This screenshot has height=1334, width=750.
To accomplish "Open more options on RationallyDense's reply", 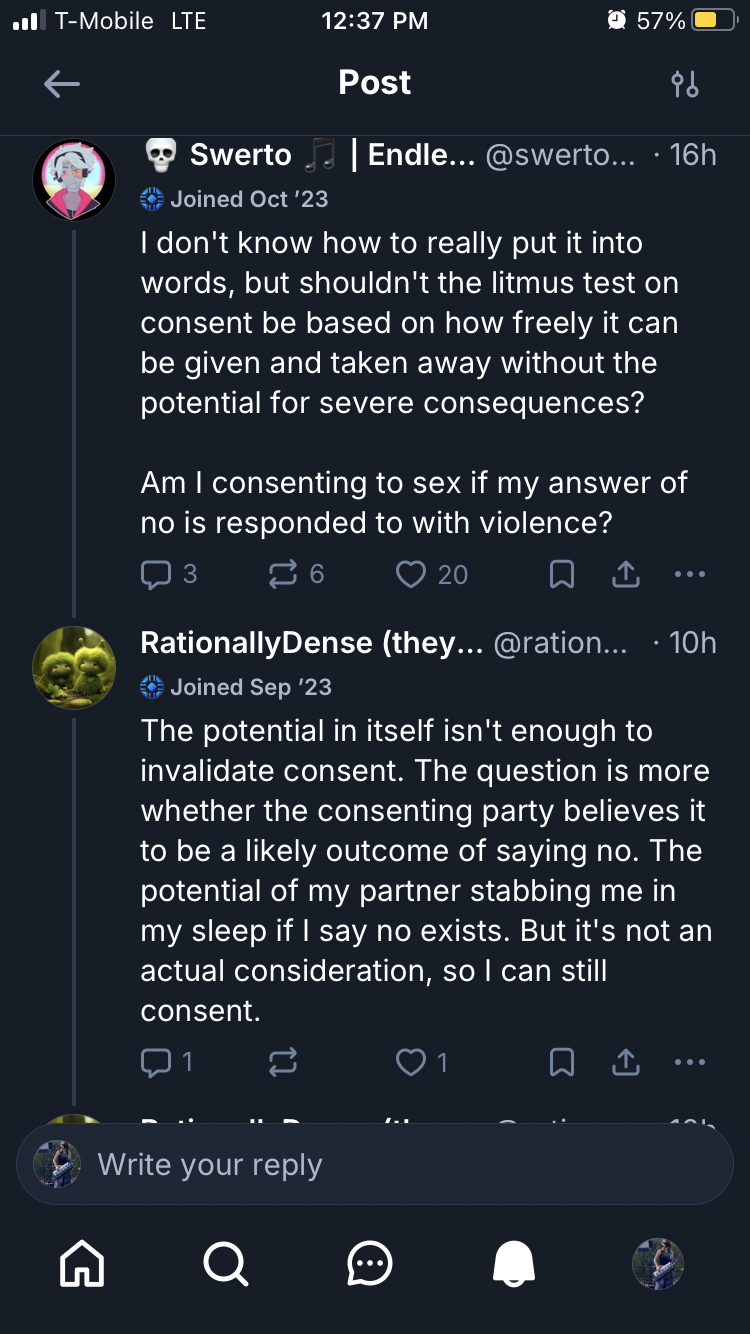I will coord(690,1062).
